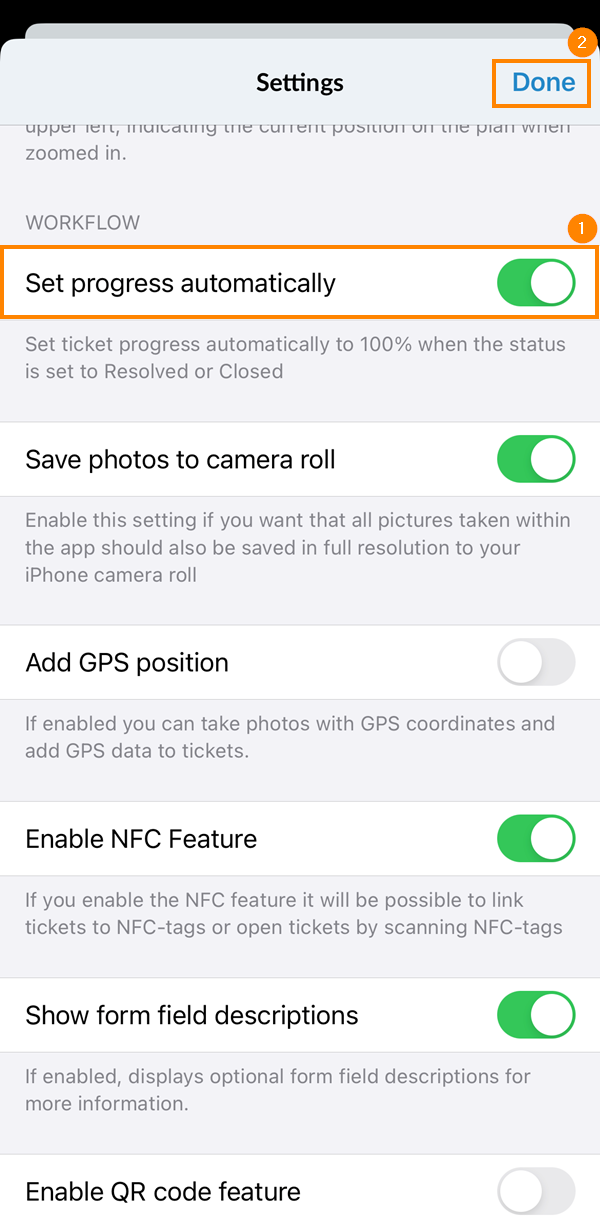
Task: Click the Settings title in the header
Action: (x=300, y=82)
